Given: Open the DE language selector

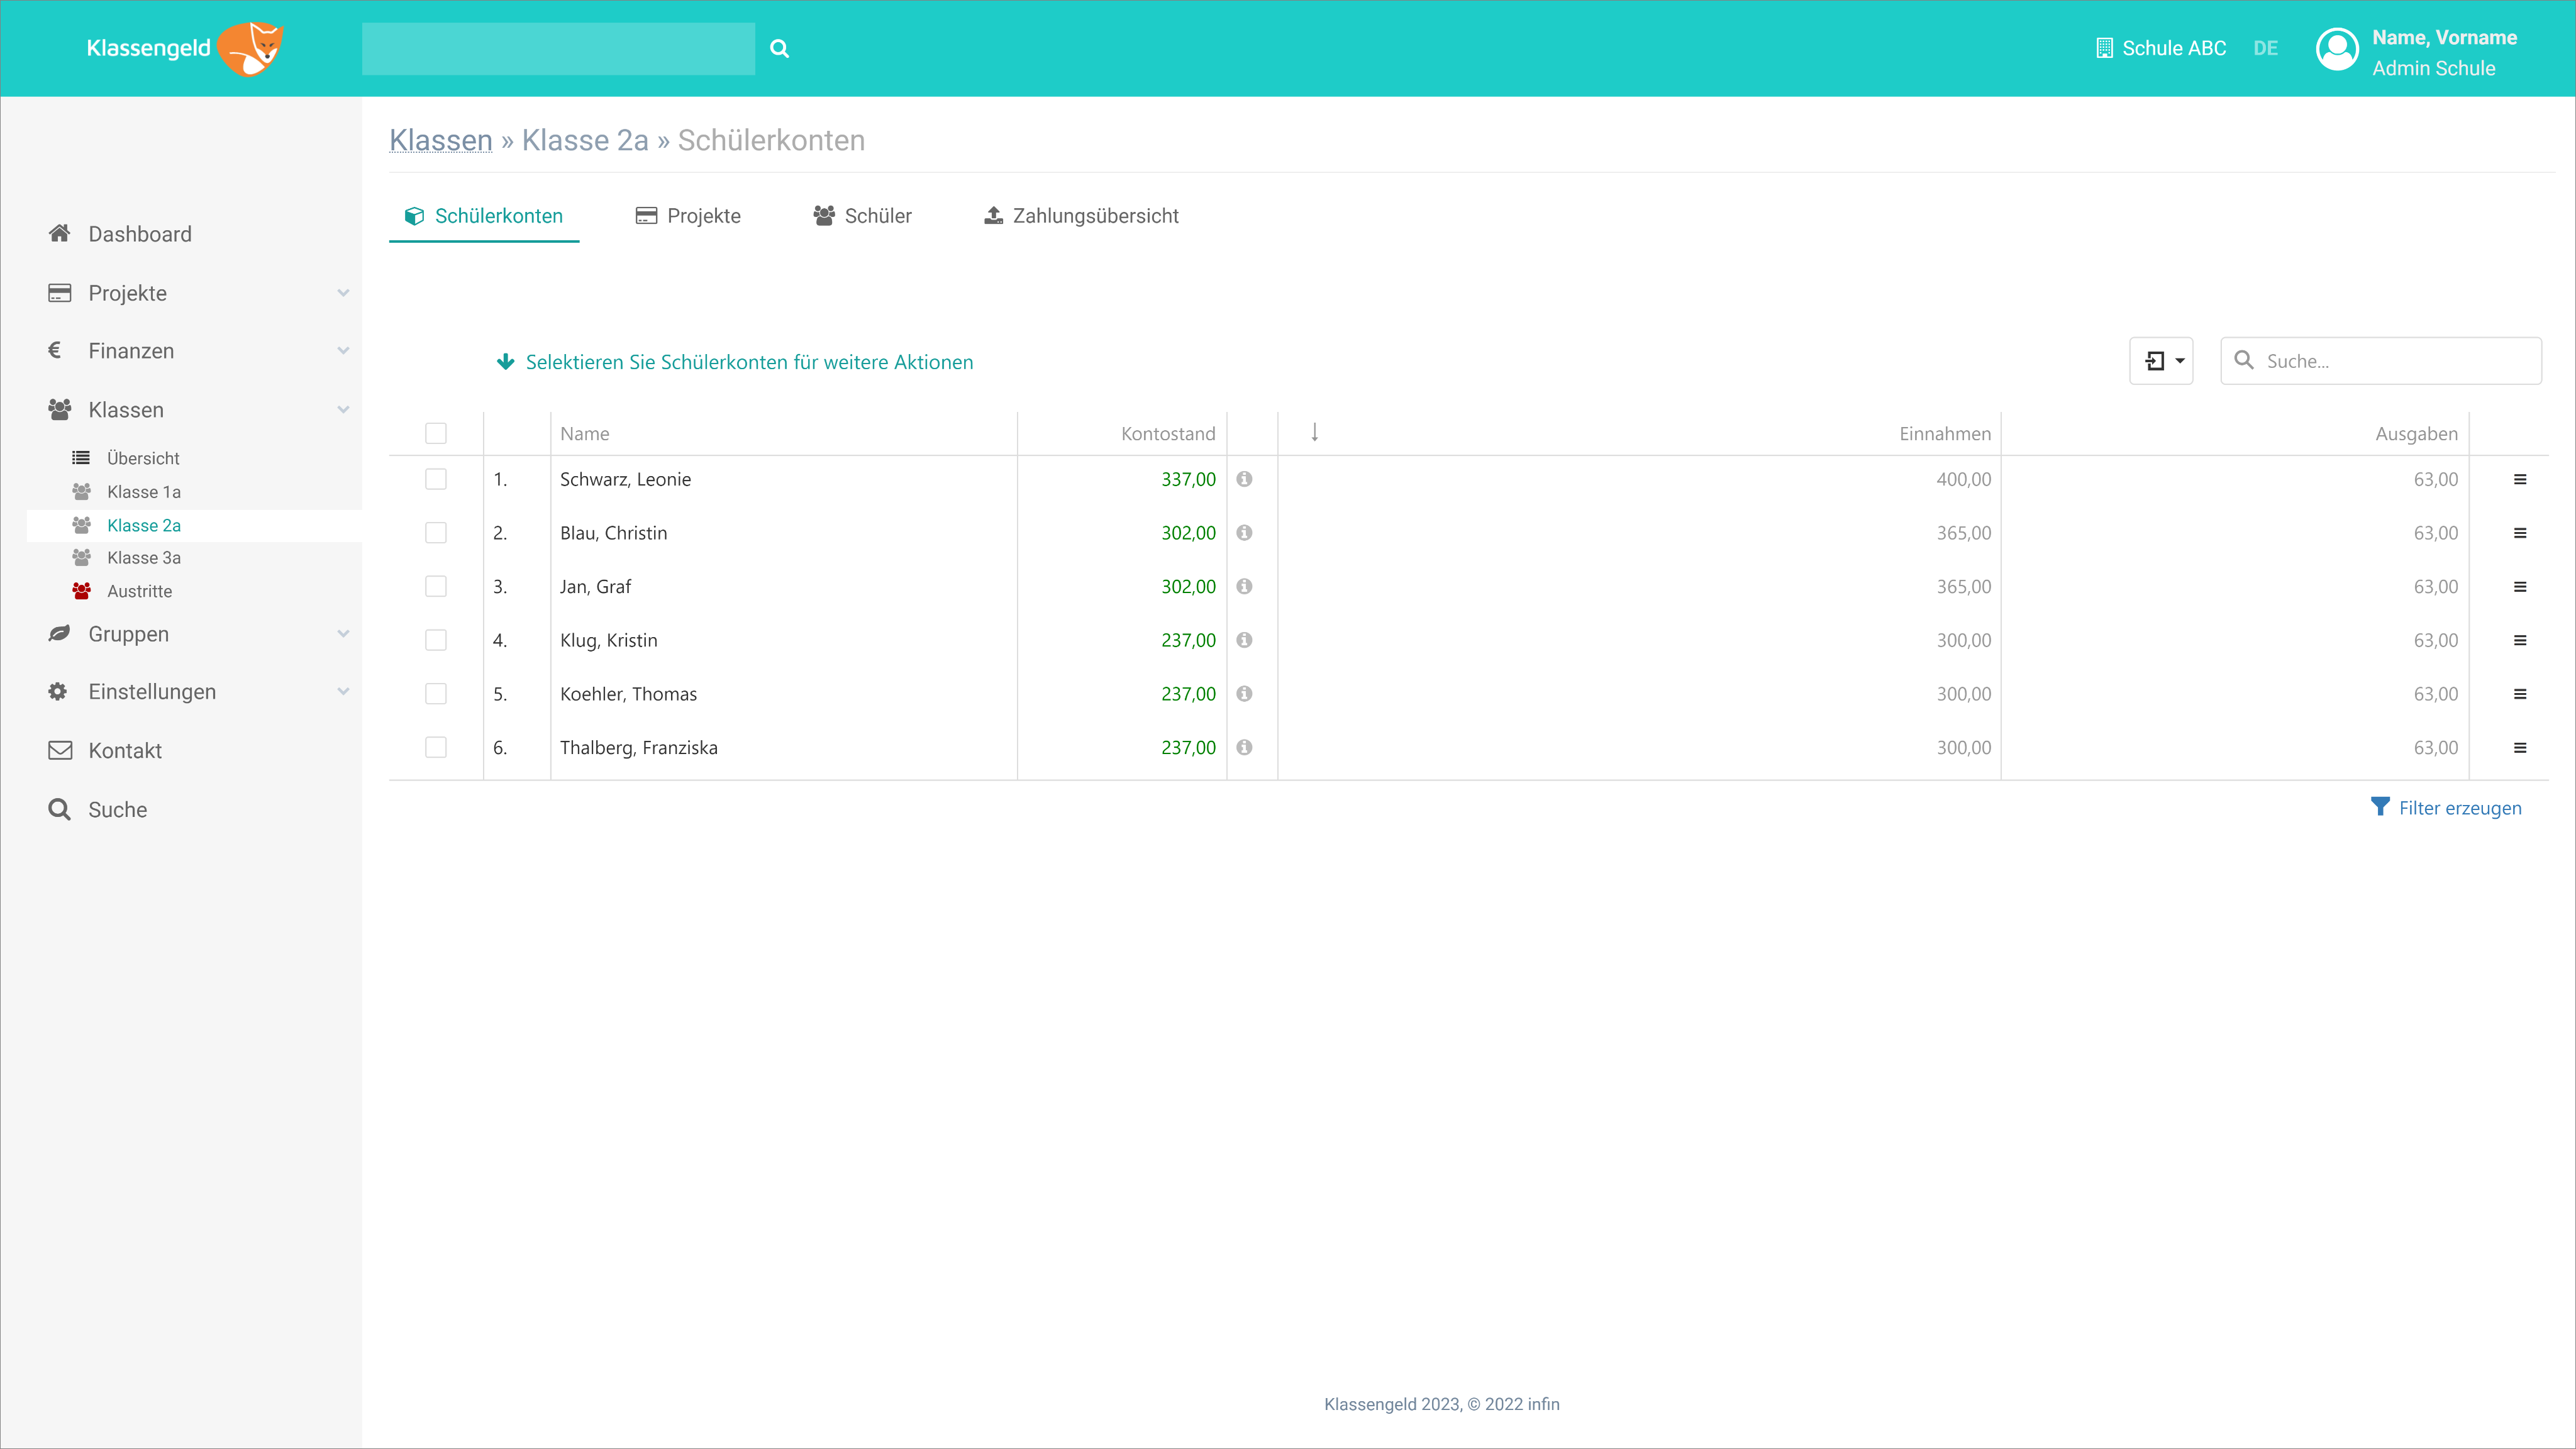Looking at the screenshot, I should tap(2265, 48).
